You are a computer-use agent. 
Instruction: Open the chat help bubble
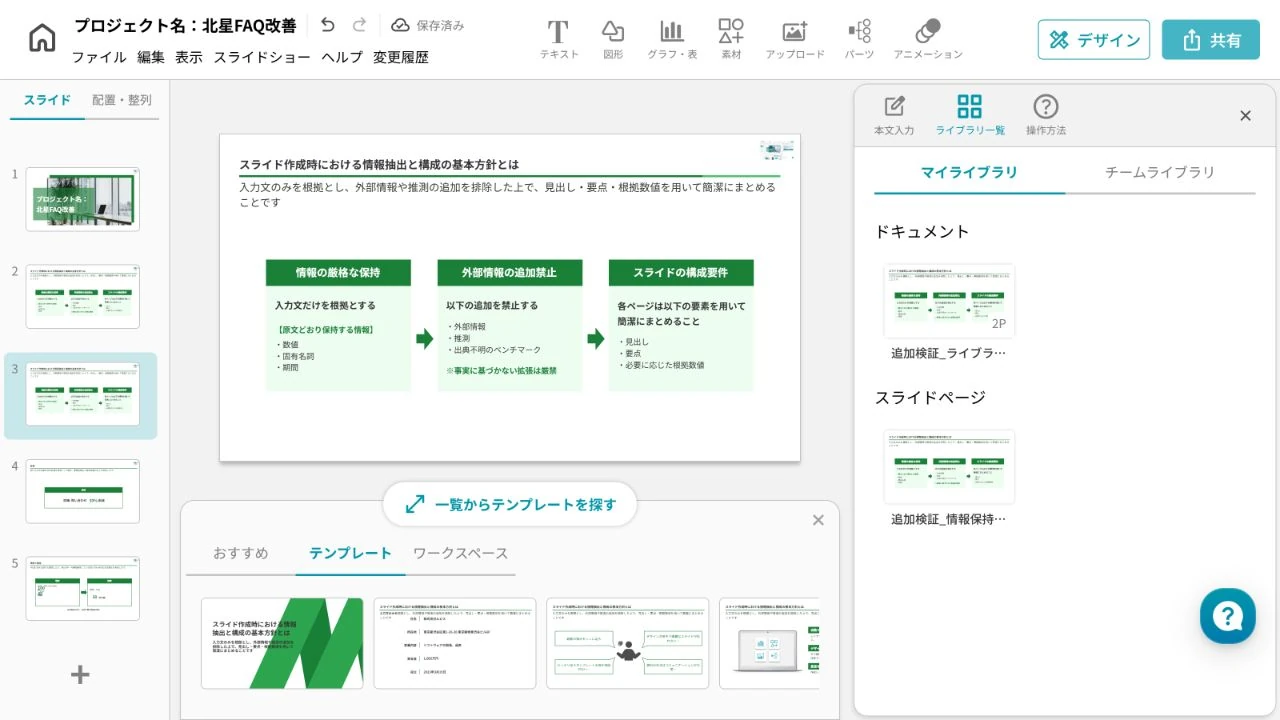coord(1228,616)
